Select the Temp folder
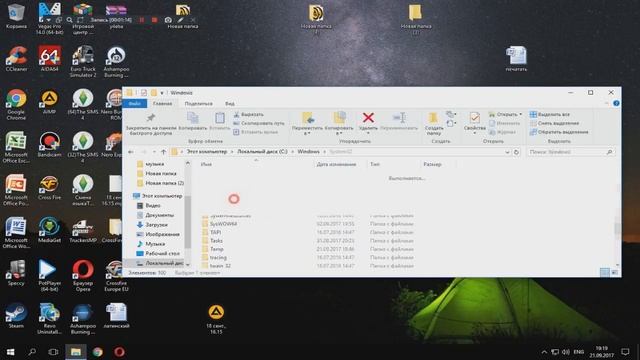Screen dimensions: 640x360 pyautogui.click(x=213, y=249)
